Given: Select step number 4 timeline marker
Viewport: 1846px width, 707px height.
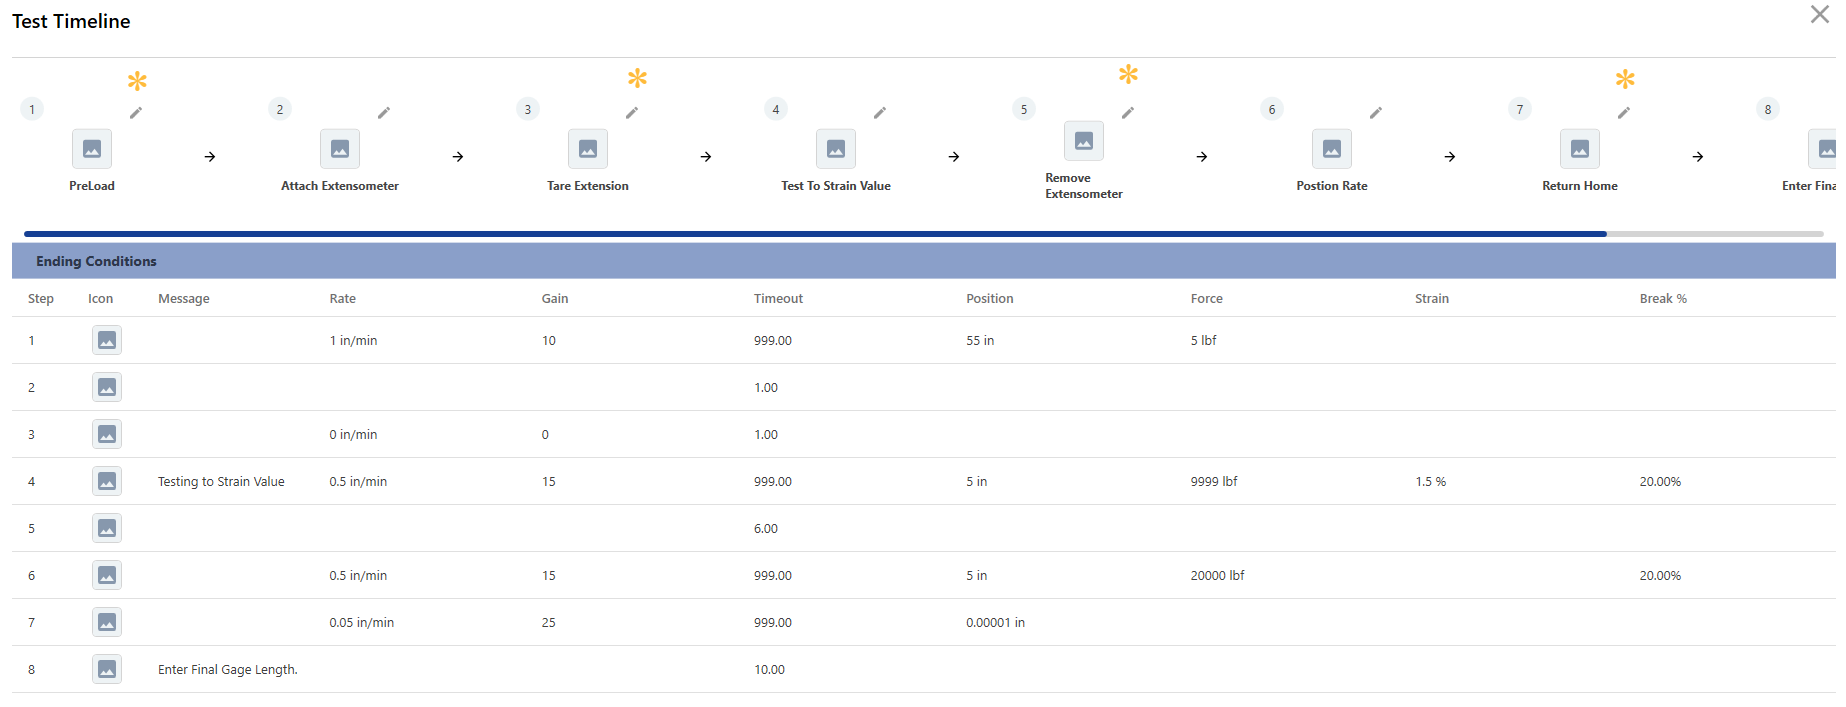Looking at the screenshot, I should click(x=776, y=109).
